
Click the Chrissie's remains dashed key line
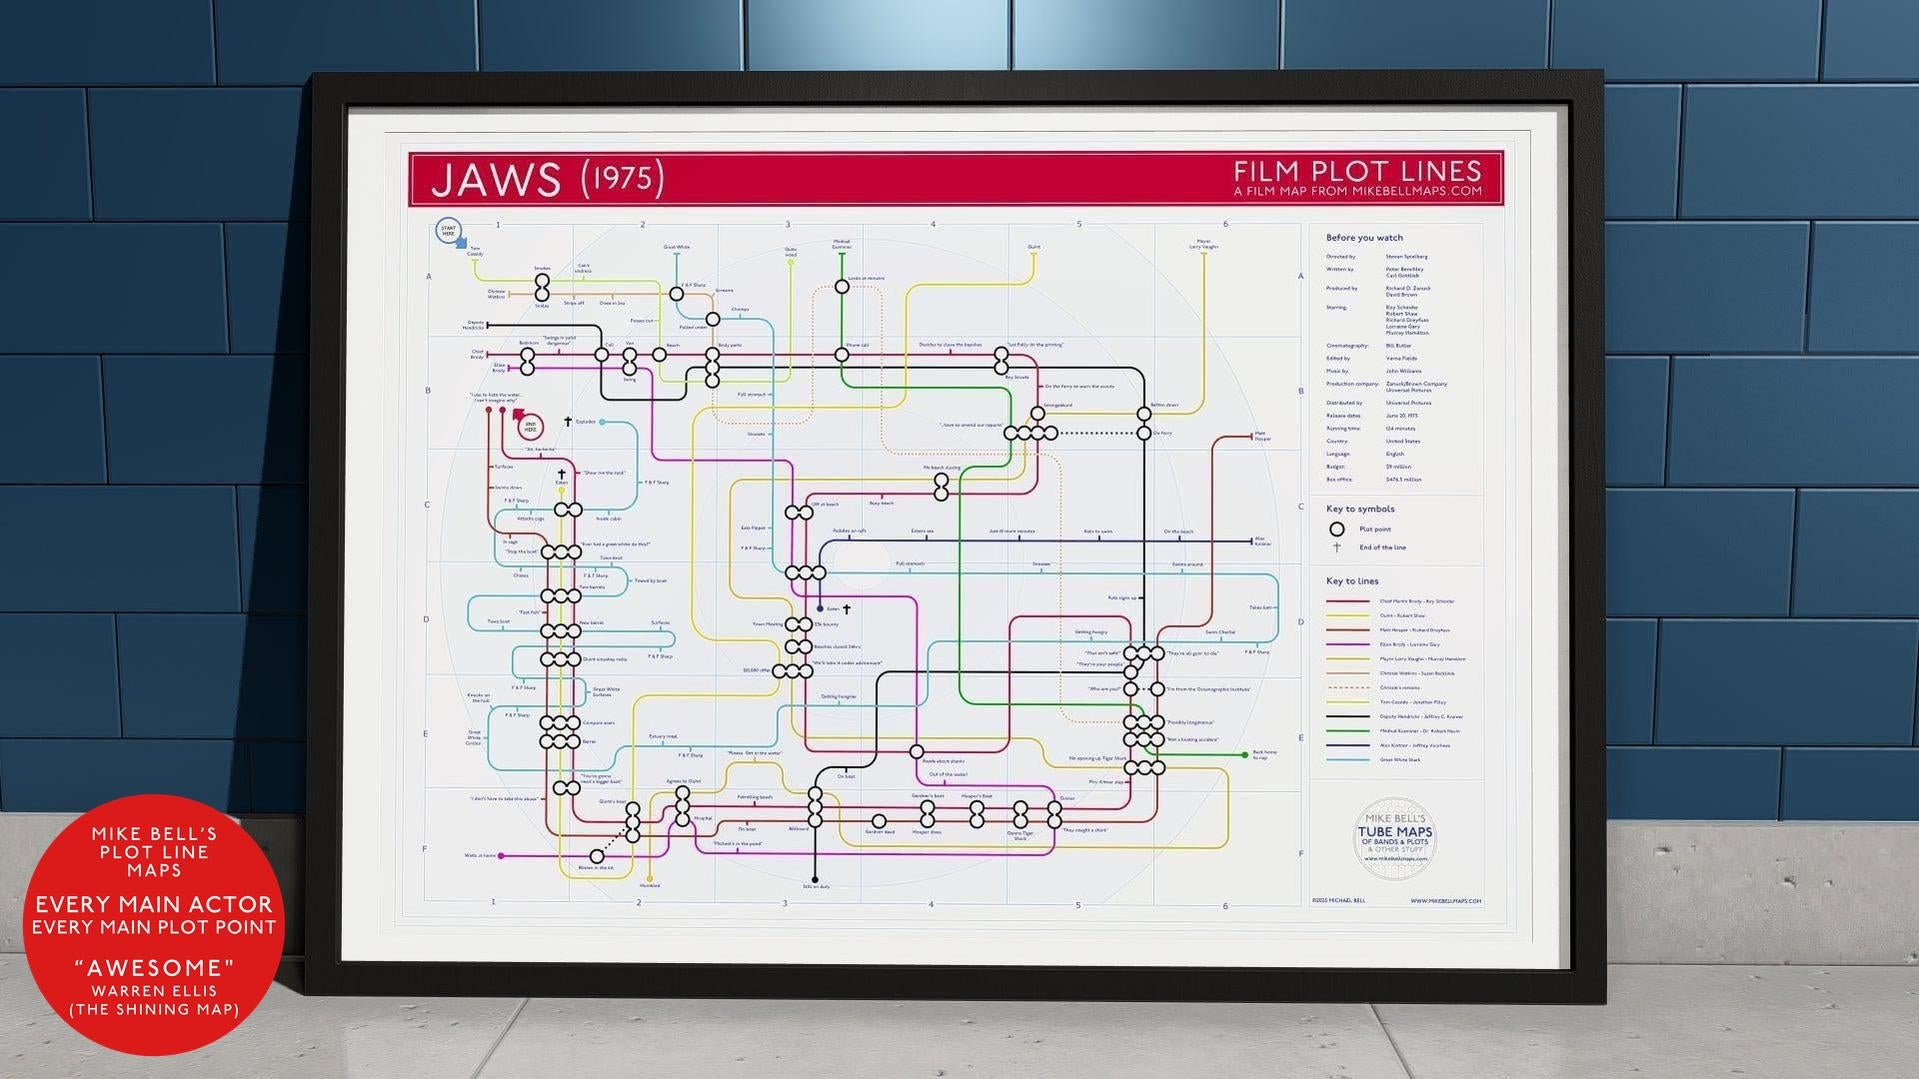(1347, 688)
